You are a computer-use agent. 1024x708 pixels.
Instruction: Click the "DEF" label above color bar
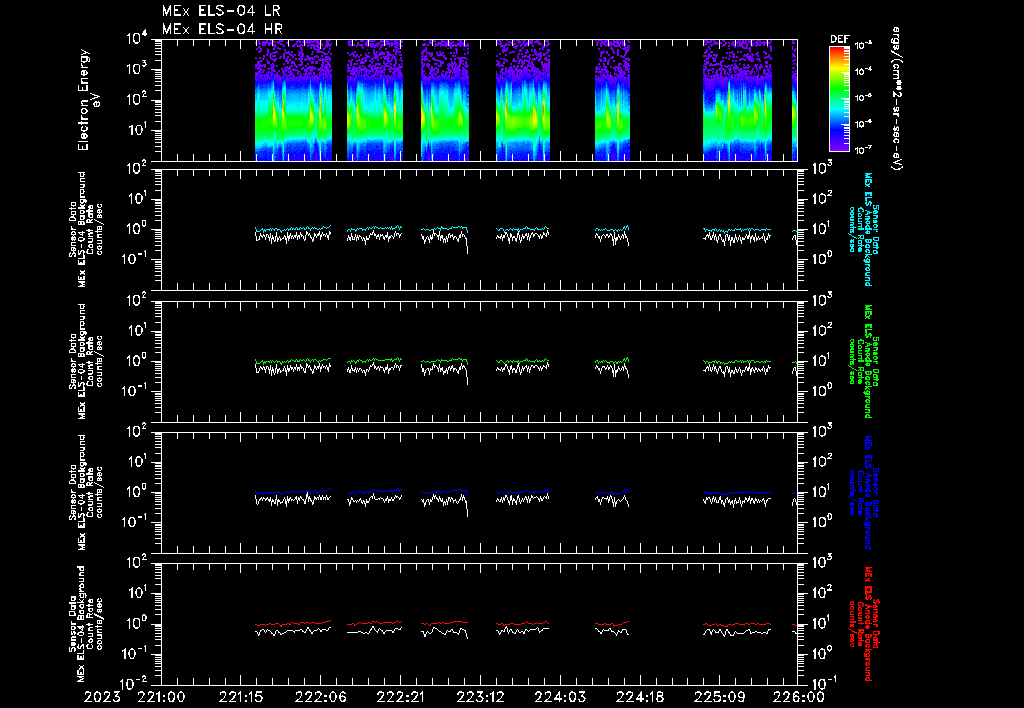(839, 39)
